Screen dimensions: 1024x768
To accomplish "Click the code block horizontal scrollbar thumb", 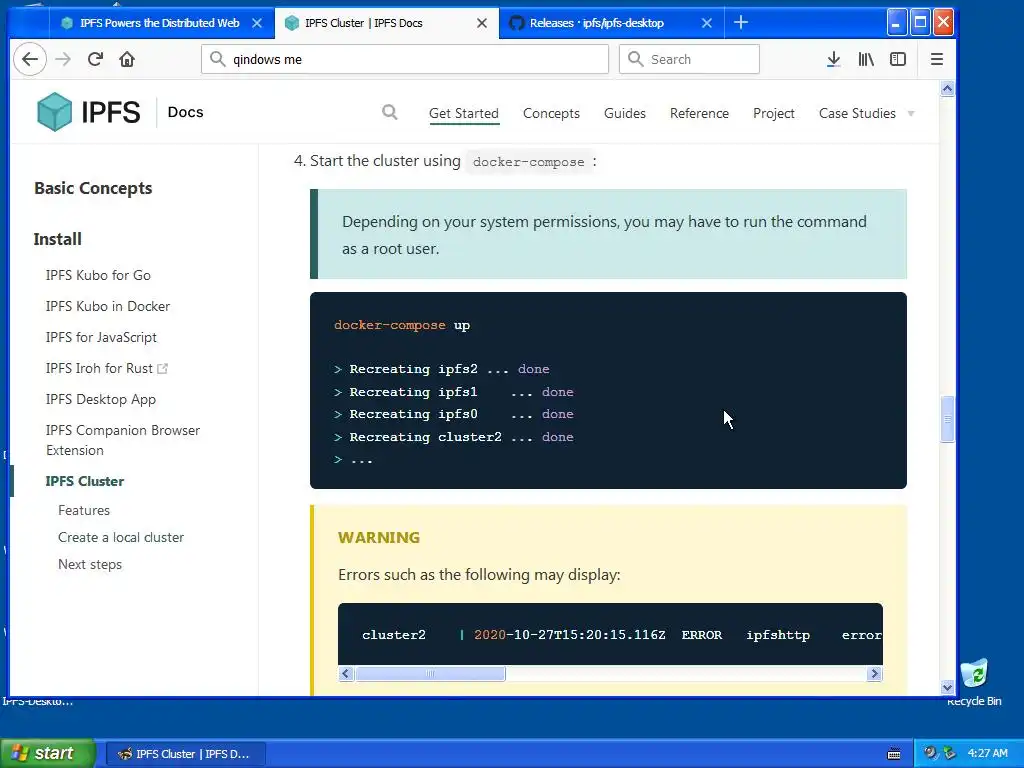I will click(430, 673).
